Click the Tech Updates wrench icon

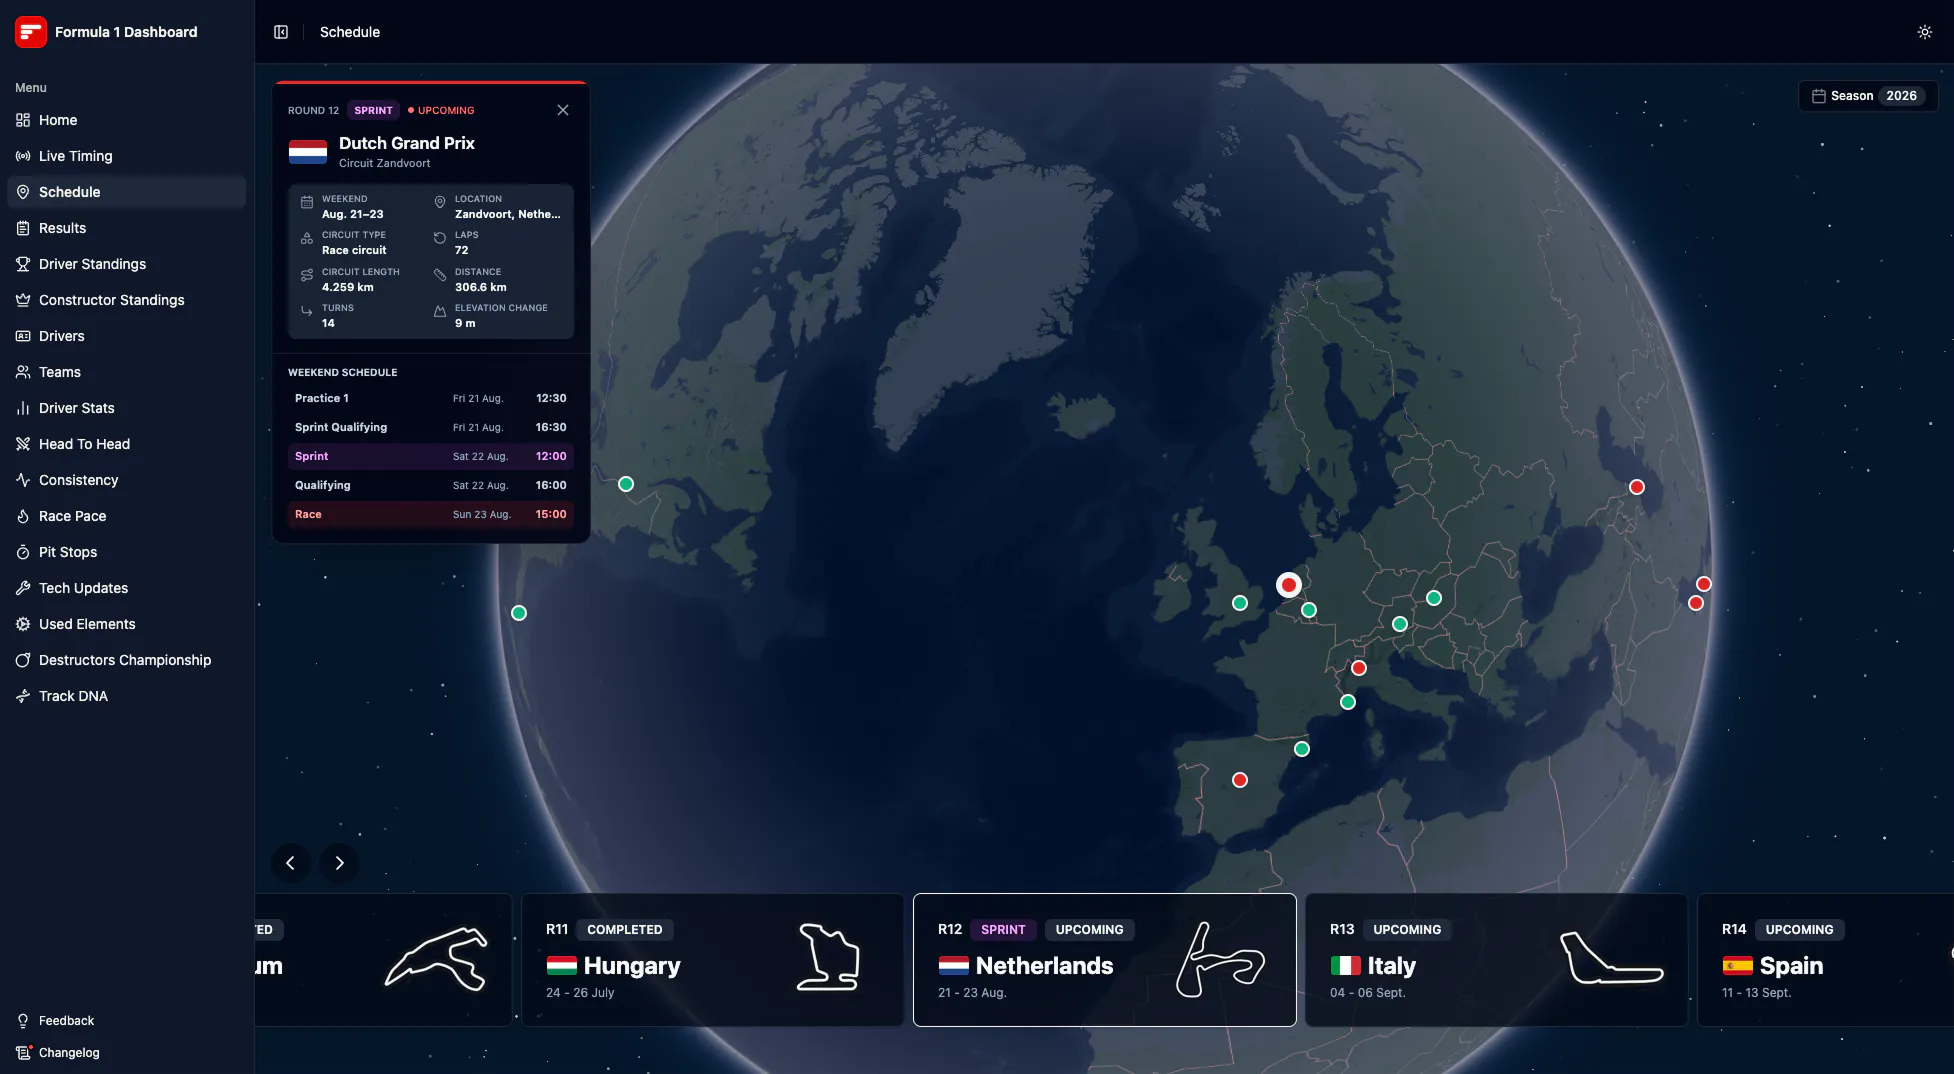tap(23, 588)
